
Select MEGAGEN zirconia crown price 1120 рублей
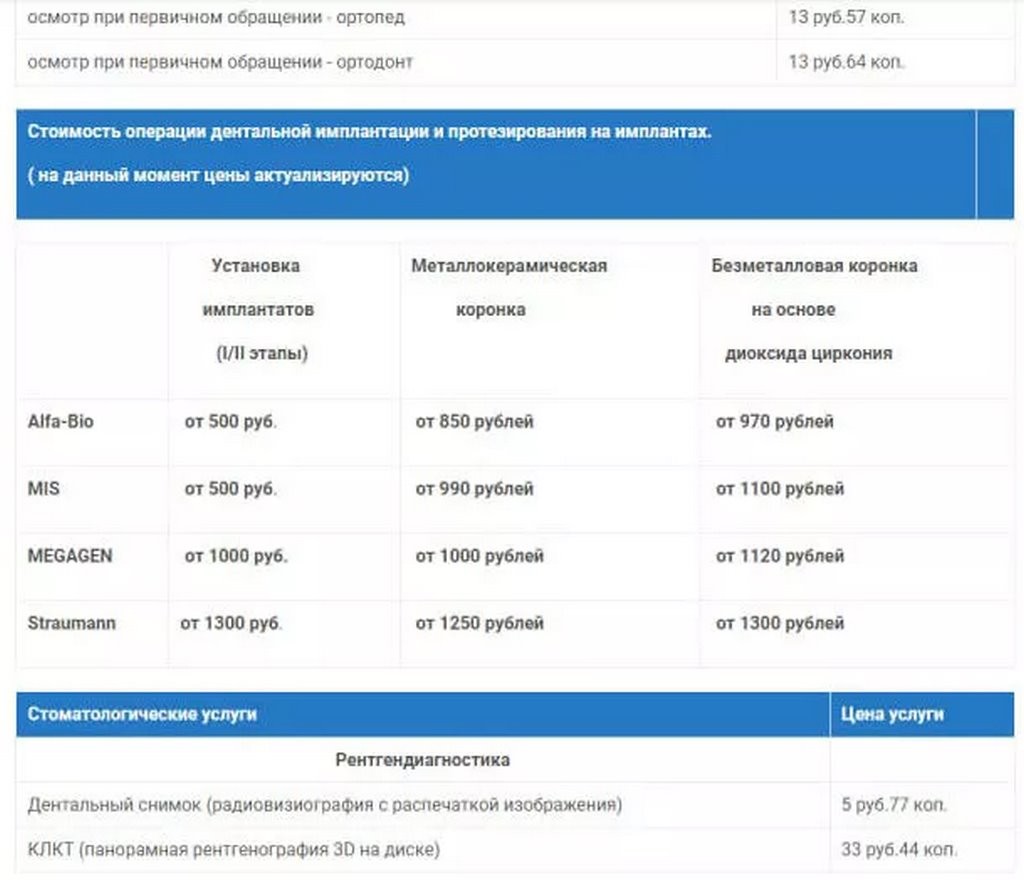(x=779, y=556)
